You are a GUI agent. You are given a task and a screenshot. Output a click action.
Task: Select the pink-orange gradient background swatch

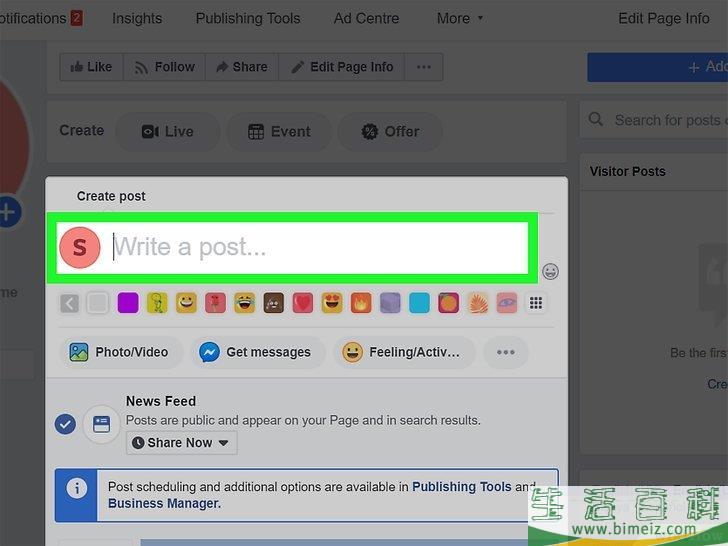tap(448, 303)
